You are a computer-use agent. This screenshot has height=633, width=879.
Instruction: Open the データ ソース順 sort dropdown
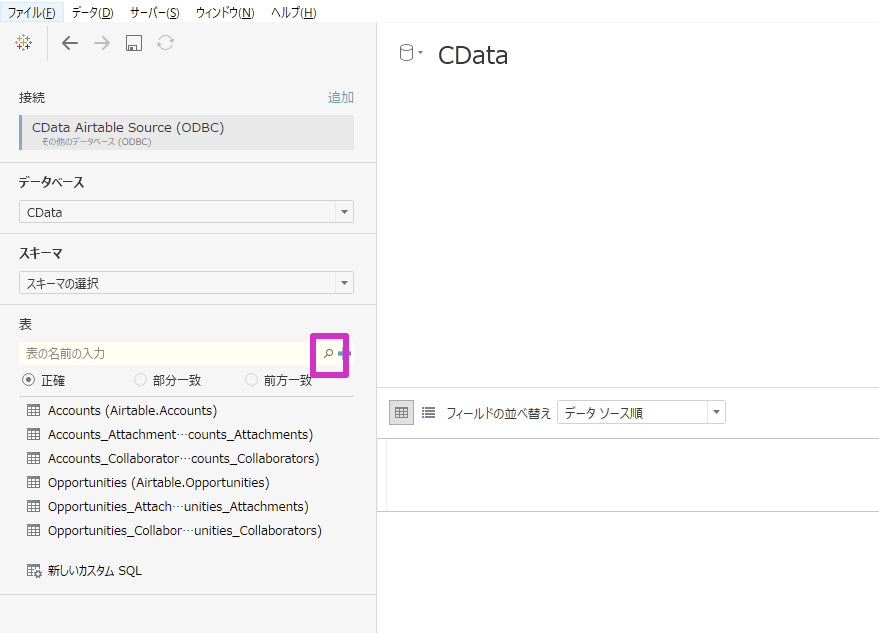pyautogui.click(x=641, y=413)
